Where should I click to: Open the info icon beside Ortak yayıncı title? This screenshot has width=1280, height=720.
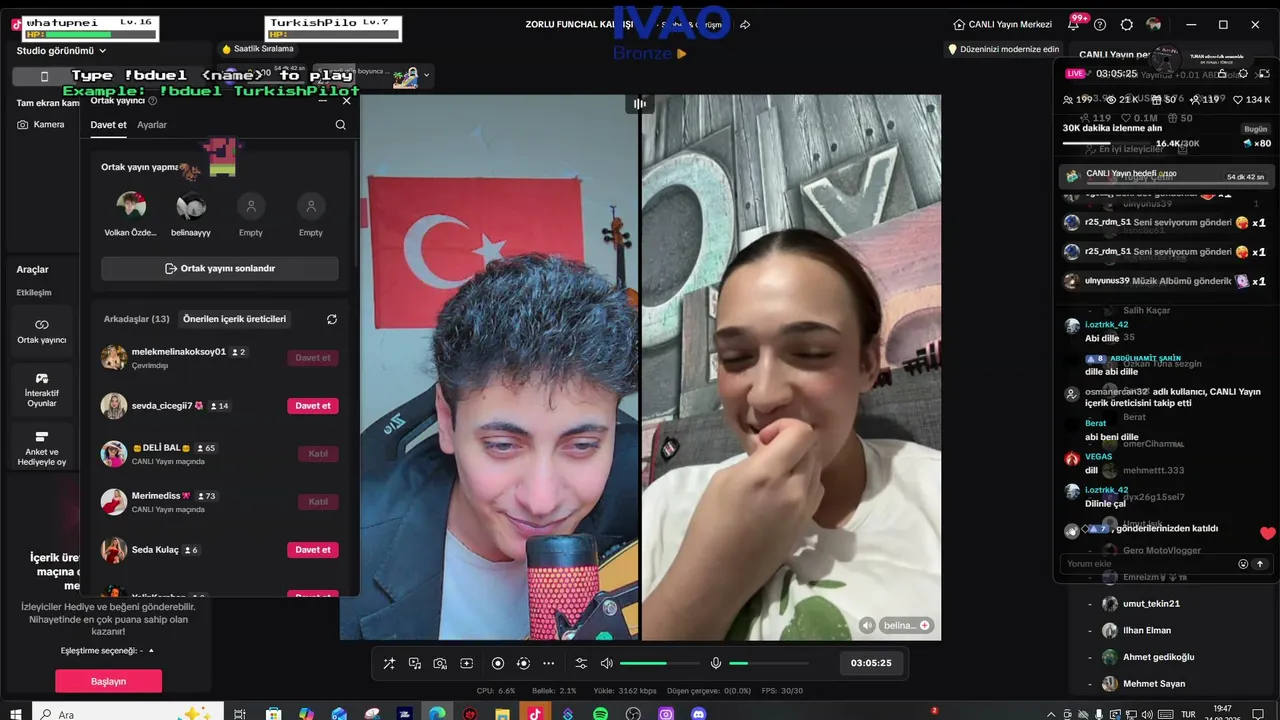pyautogui.click(x=153, y=101)
